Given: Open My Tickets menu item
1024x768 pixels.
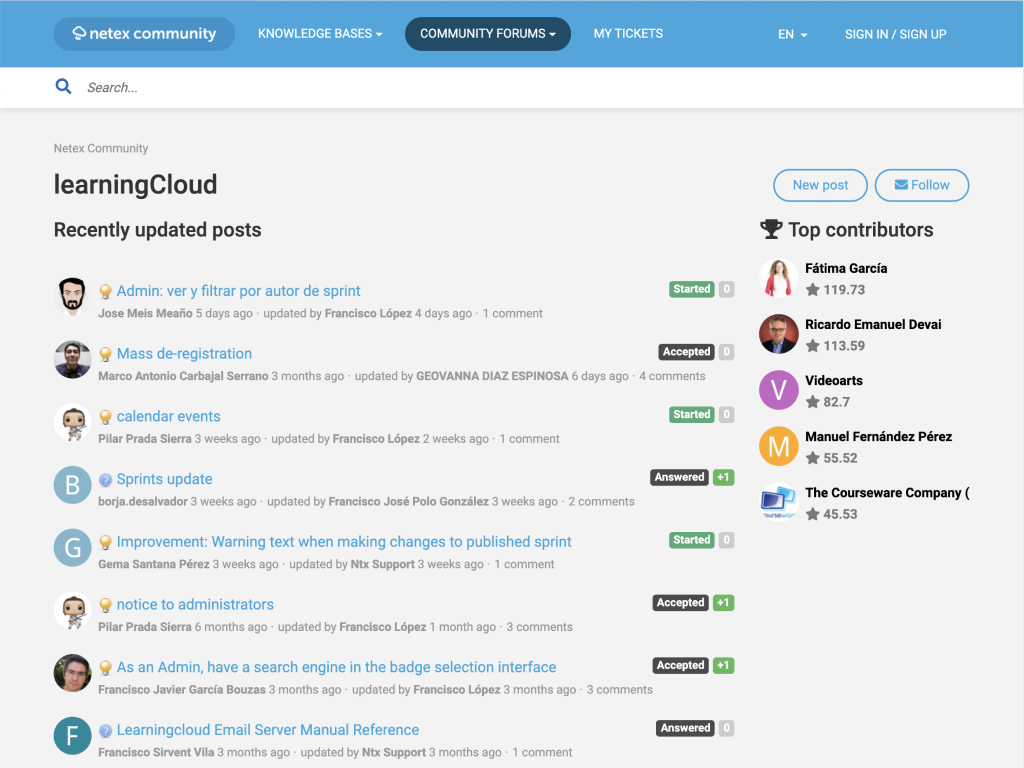Looking at the screenshot, I should tap(628, 34).
